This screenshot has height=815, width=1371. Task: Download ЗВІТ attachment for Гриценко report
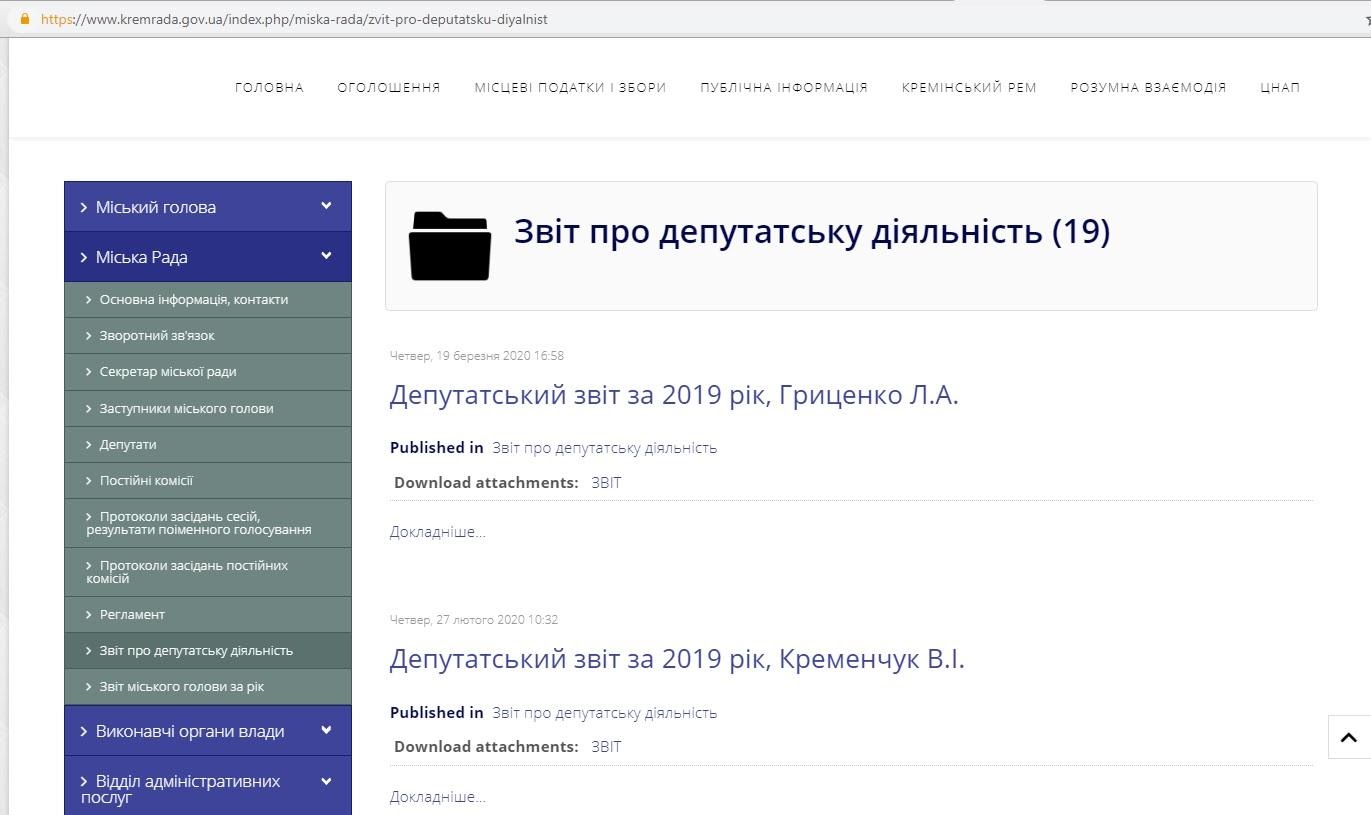coord(606,483)
